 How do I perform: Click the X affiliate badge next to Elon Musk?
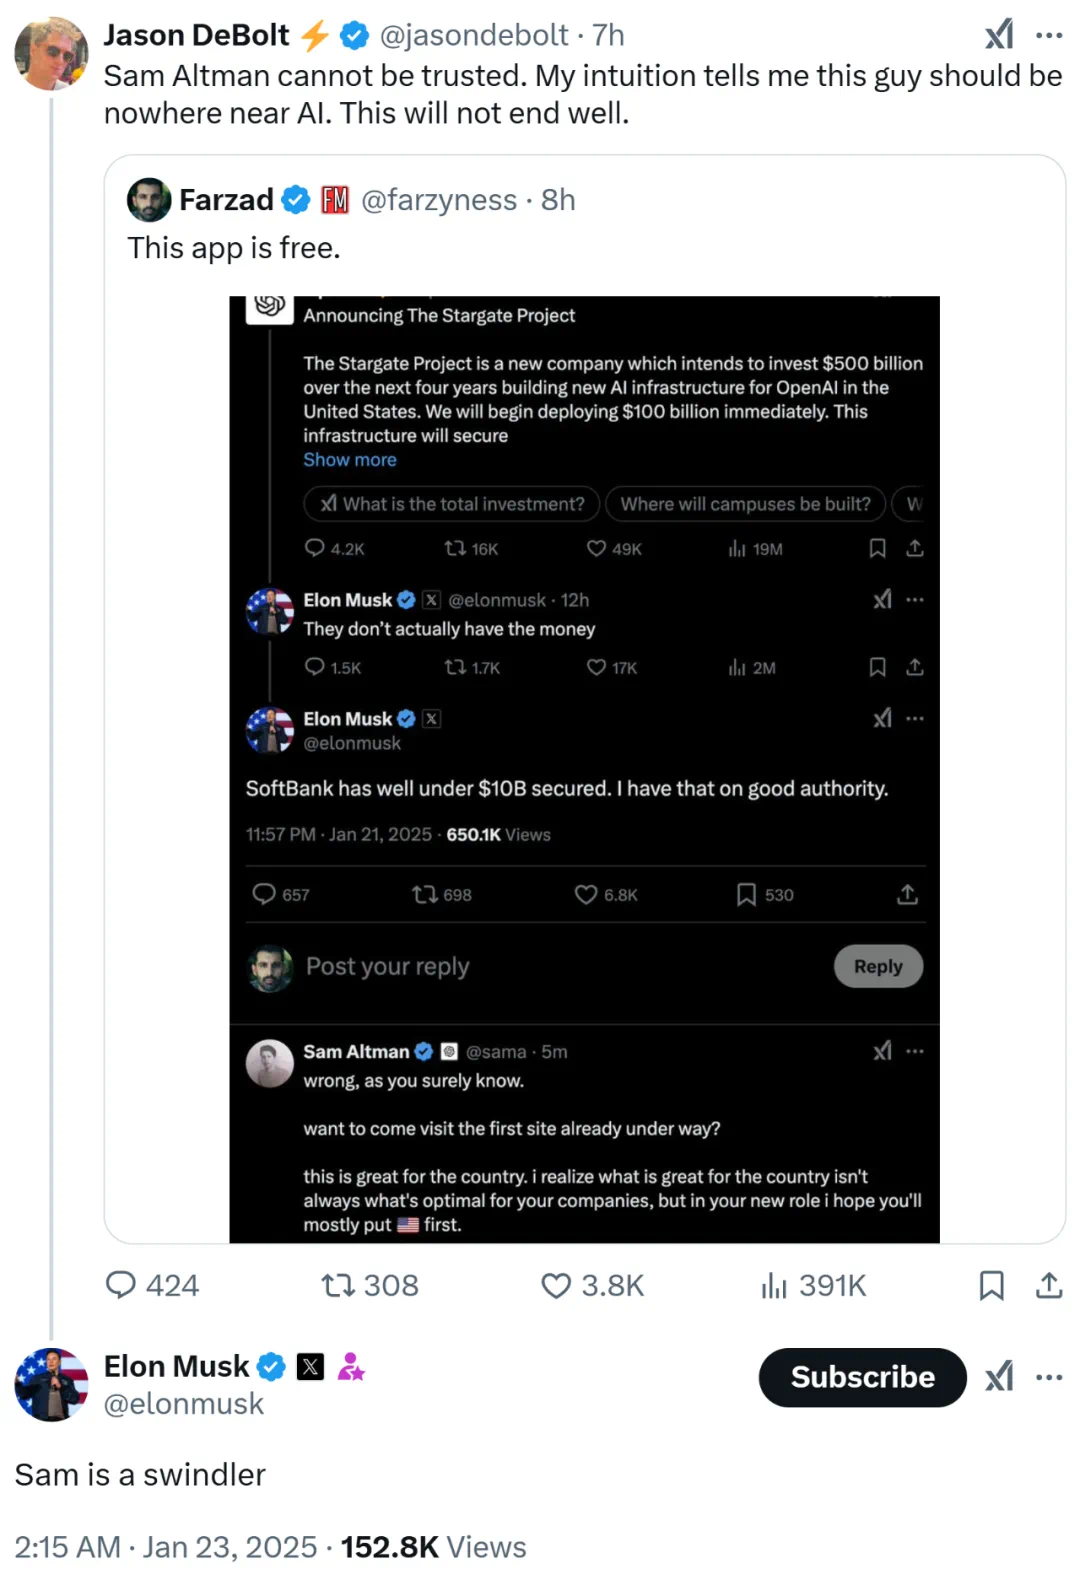[311, 1366]
